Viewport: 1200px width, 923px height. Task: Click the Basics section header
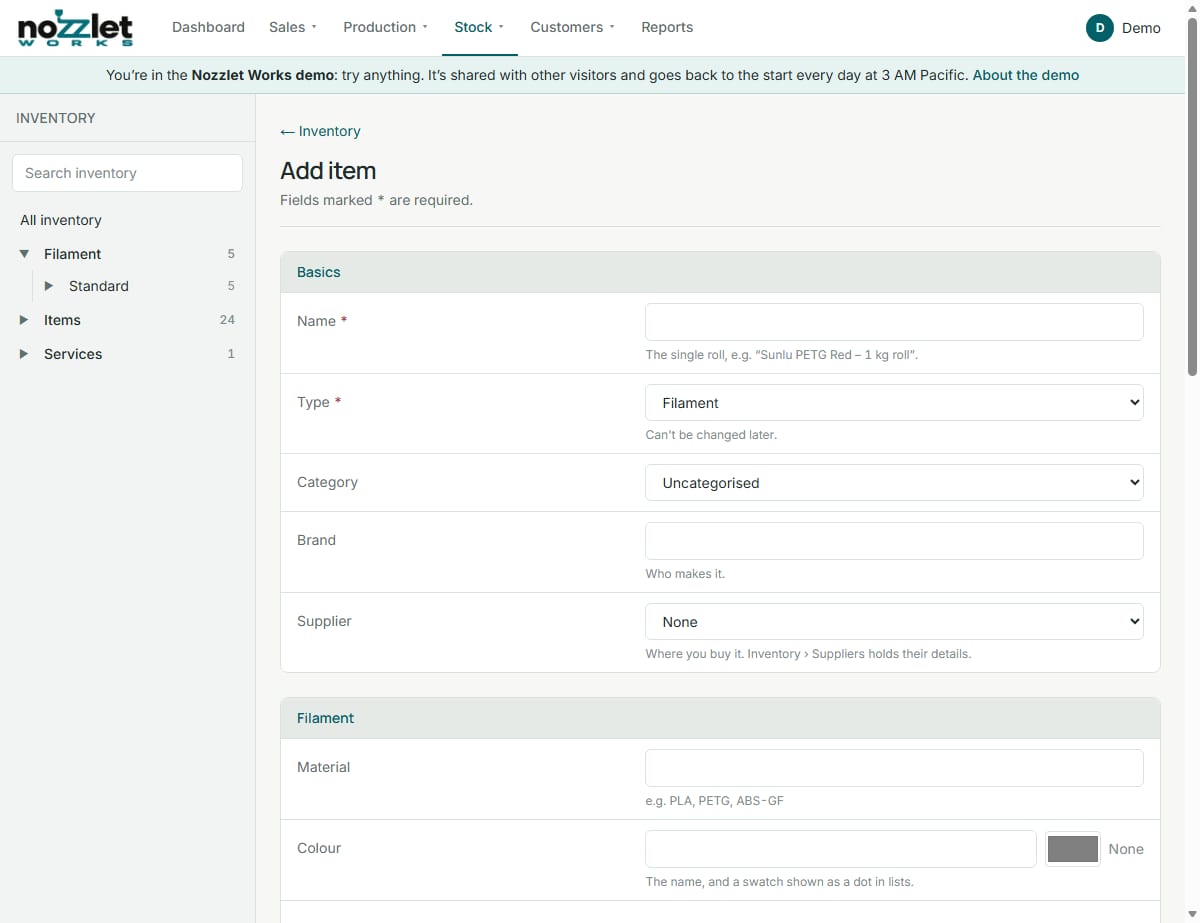(720, 272)
